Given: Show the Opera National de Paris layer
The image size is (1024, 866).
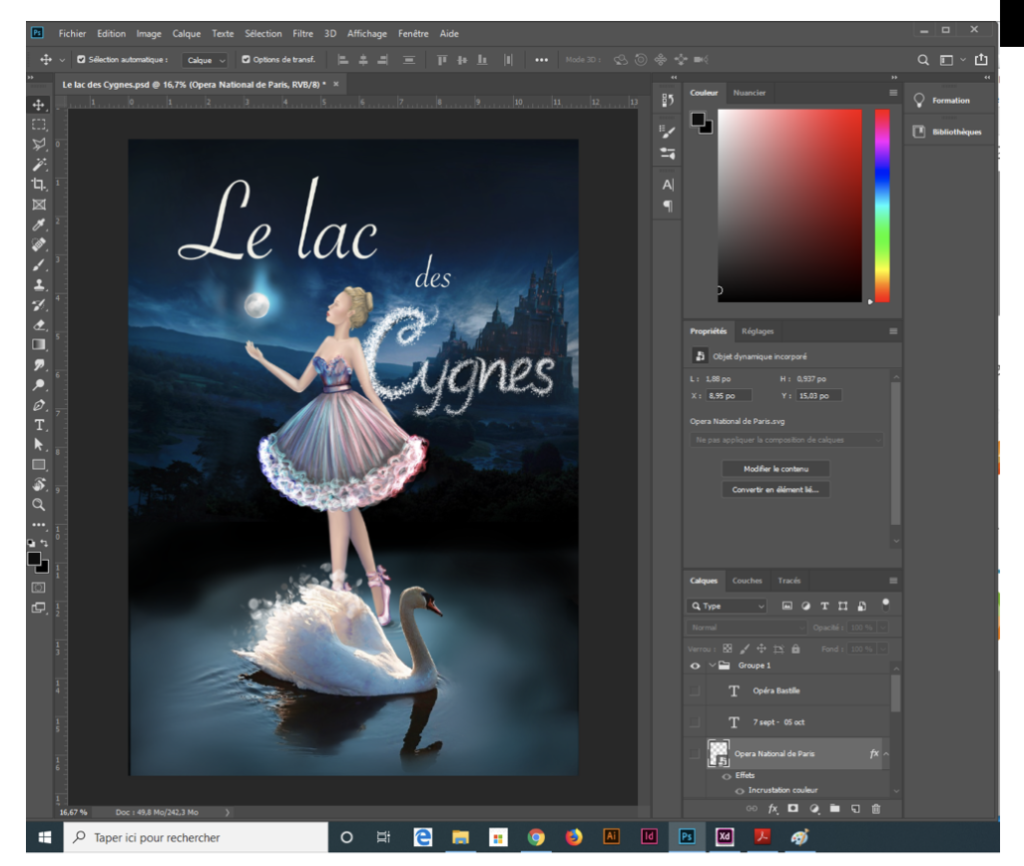Looking at the screenshot, I should tap(695, 754).
